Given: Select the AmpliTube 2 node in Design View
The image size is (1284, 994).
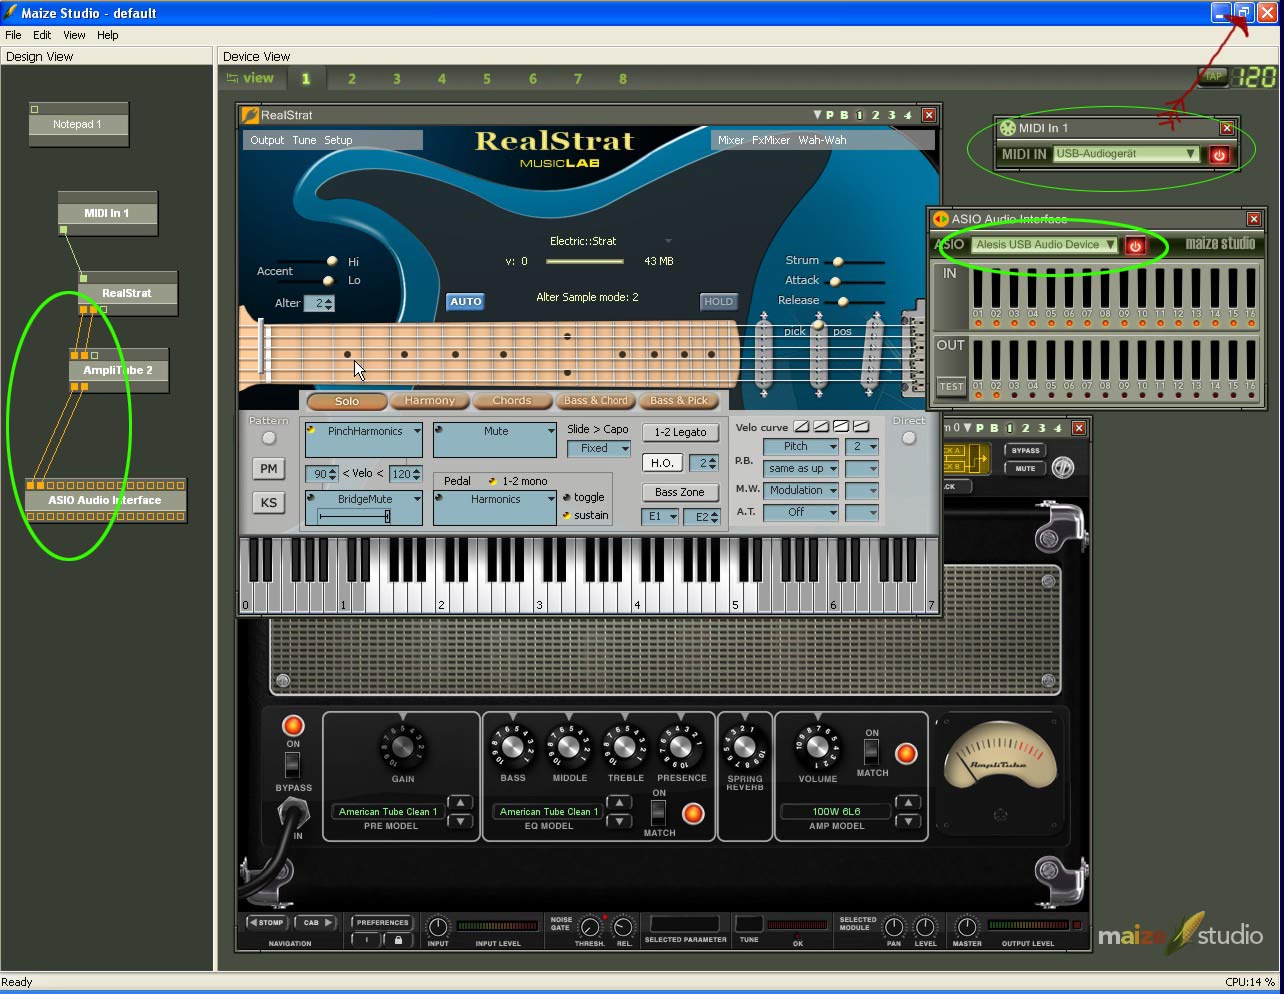Looking at the screenshot, I should tap(118, 369).
